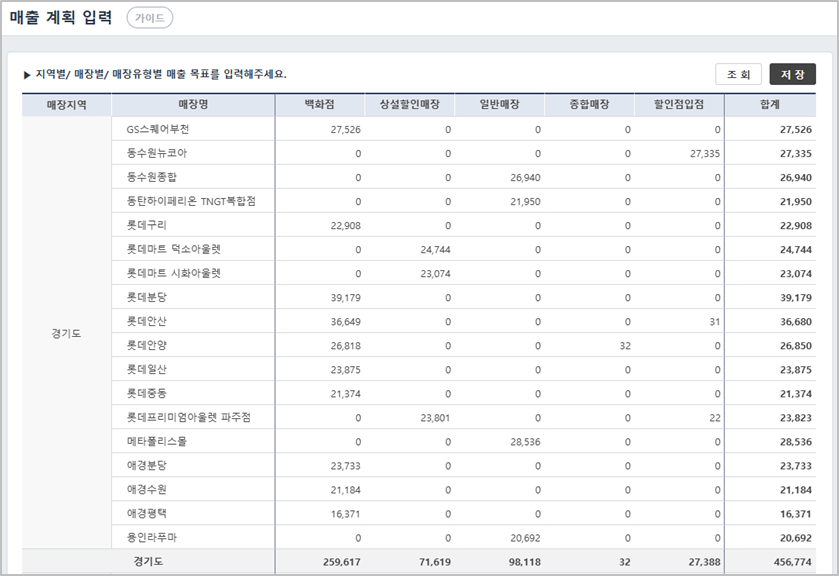
Task: Open the 가이드 guide button
Action: click(x=150, y=18)
